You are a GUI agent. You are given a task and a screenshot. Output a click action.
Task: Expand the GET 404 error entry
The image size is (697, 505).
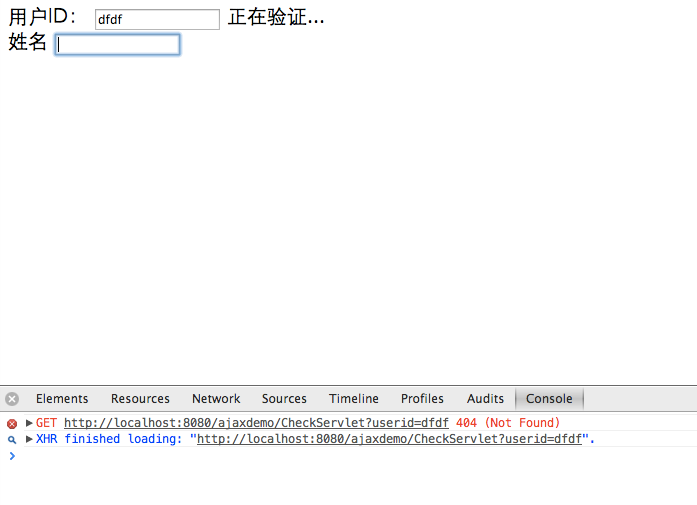[29, 423]
